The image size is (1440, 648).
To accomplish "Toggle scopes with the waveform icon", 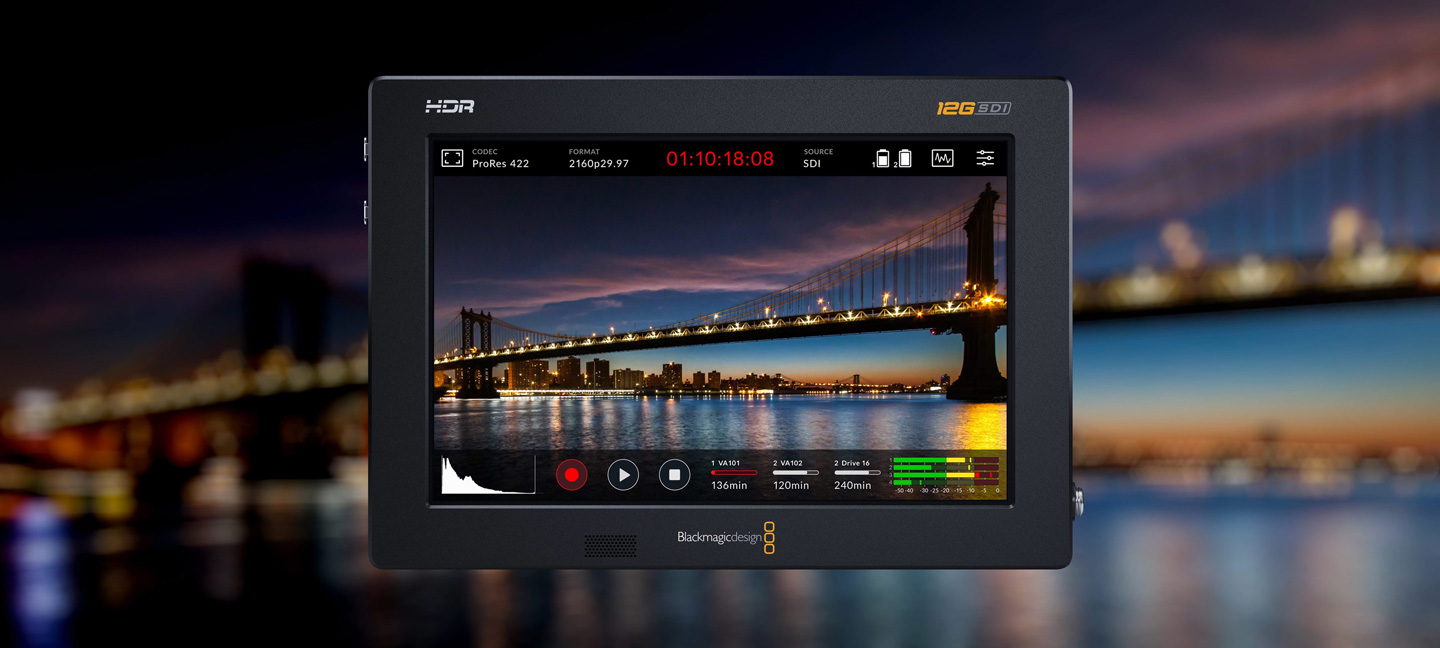I will point(941,158).
